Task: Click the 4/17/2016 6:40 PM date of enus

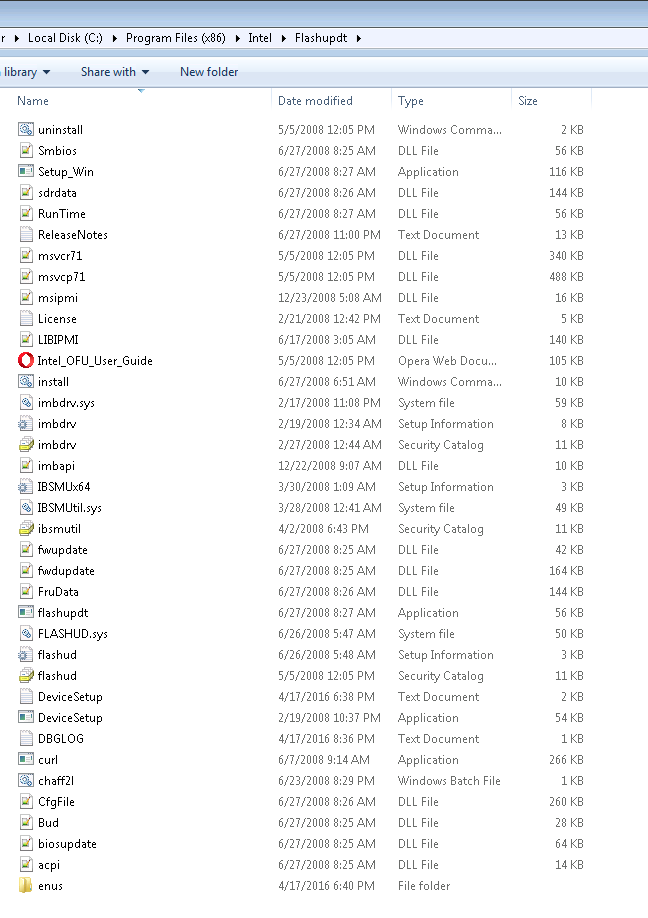Action: 326,886
